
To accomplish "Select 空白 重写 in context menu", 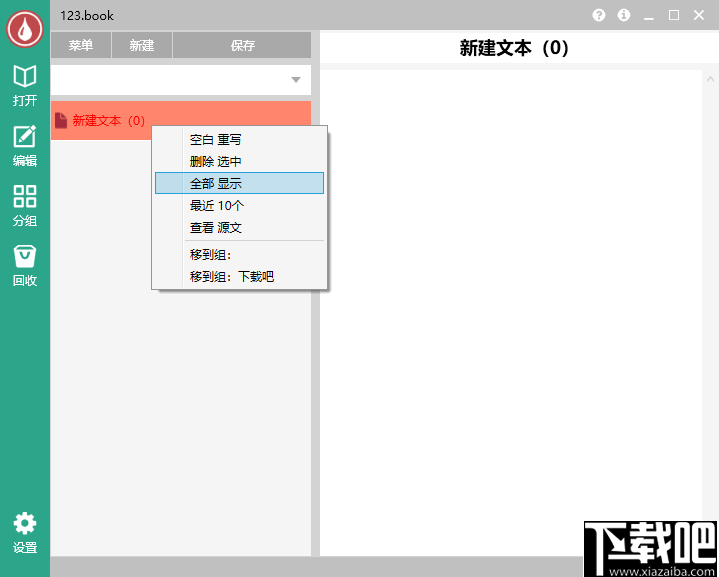I will pyautogui.click(x=239, y=139).
